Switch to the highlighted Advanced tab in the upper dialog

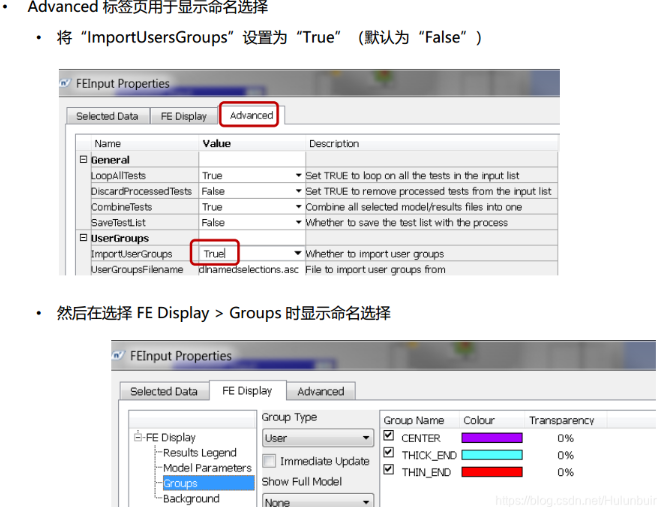click(x=251, y=115)
